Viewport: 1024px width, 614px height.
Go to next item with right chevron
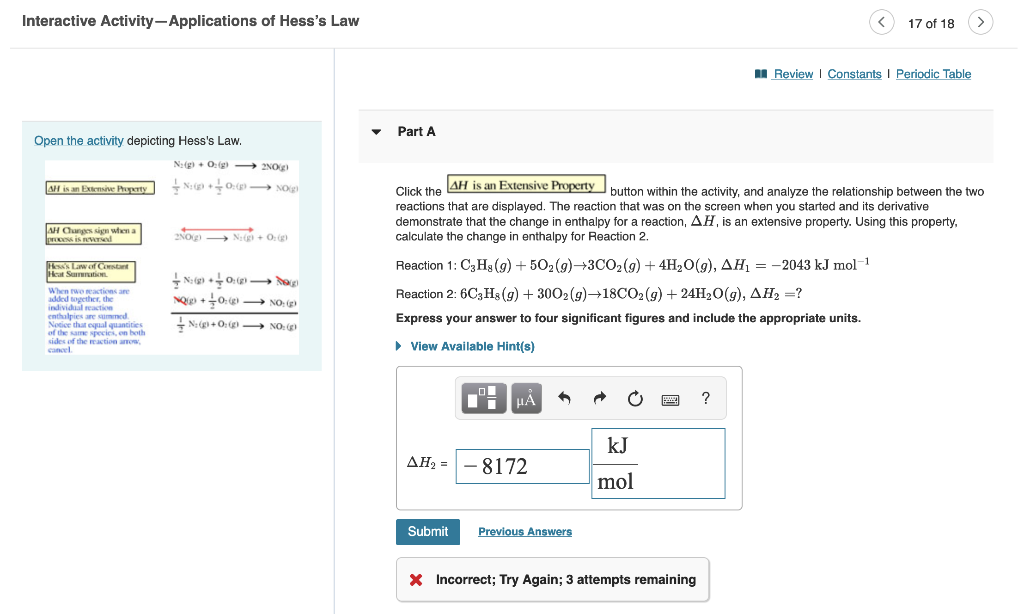point(981,21)
